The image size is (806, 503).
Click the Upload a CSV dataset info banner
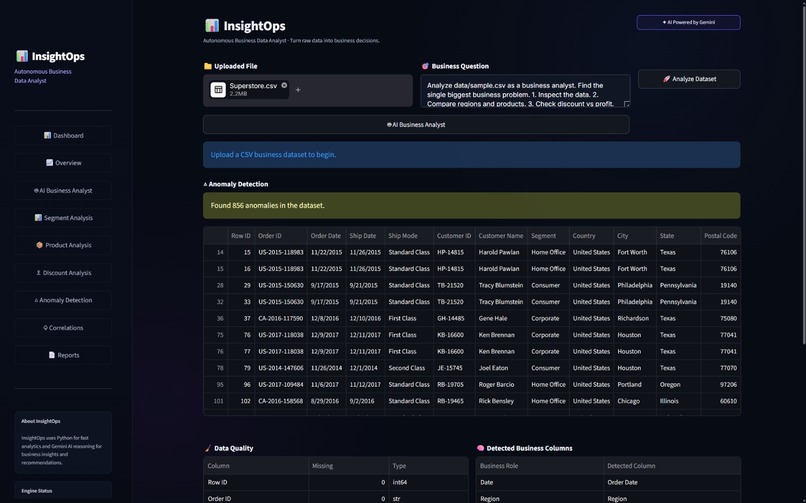pyautogui.click(x=471, y=155)
